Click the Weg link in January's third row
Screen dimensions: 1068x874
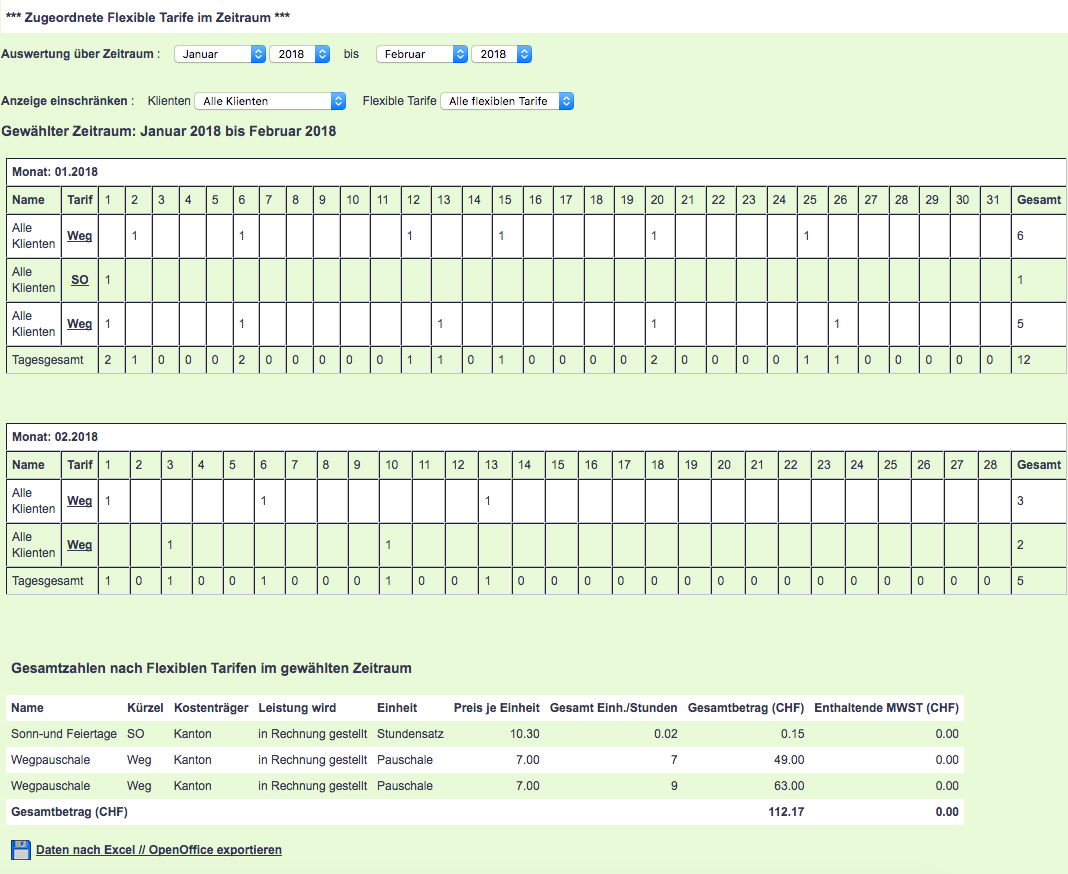(80, 324)
